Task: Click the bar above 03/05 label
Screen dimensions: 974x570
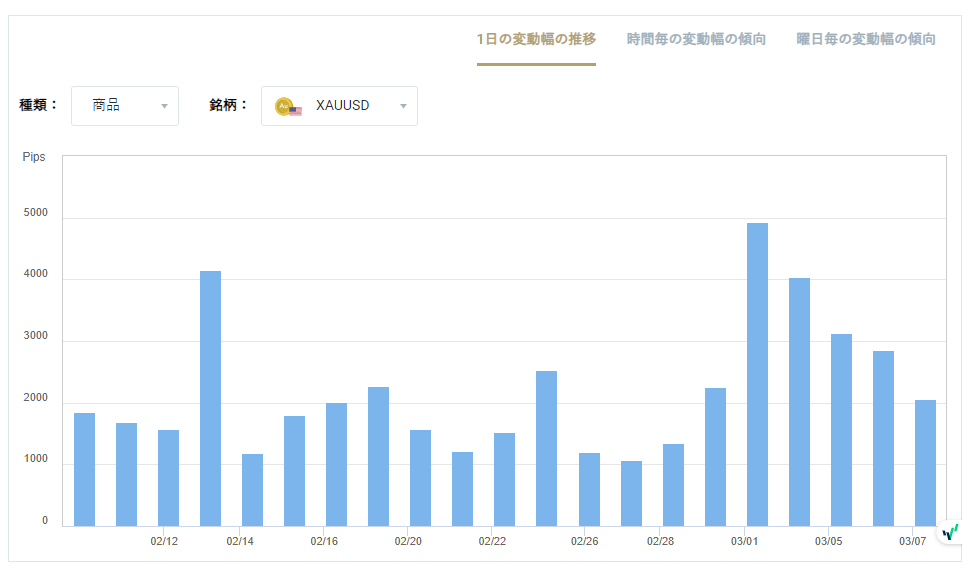Action: (x=841, y=430)
